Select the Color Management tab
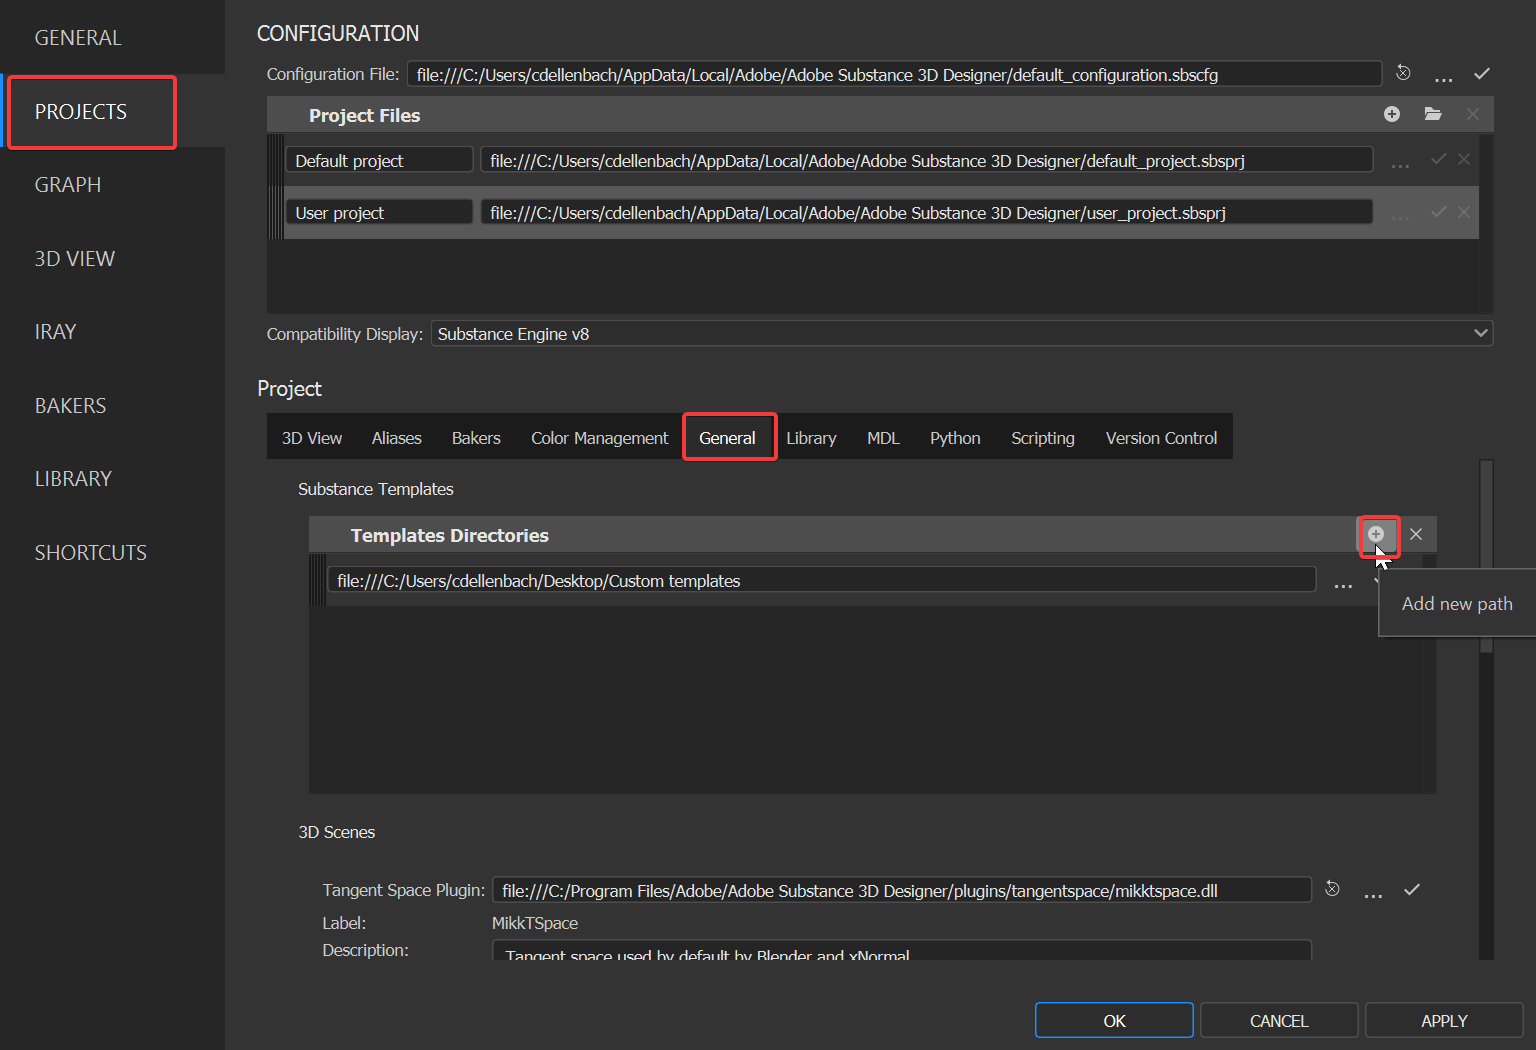Image resolution: width=1536 pixels, height=1050 pixels. point(599,437)
